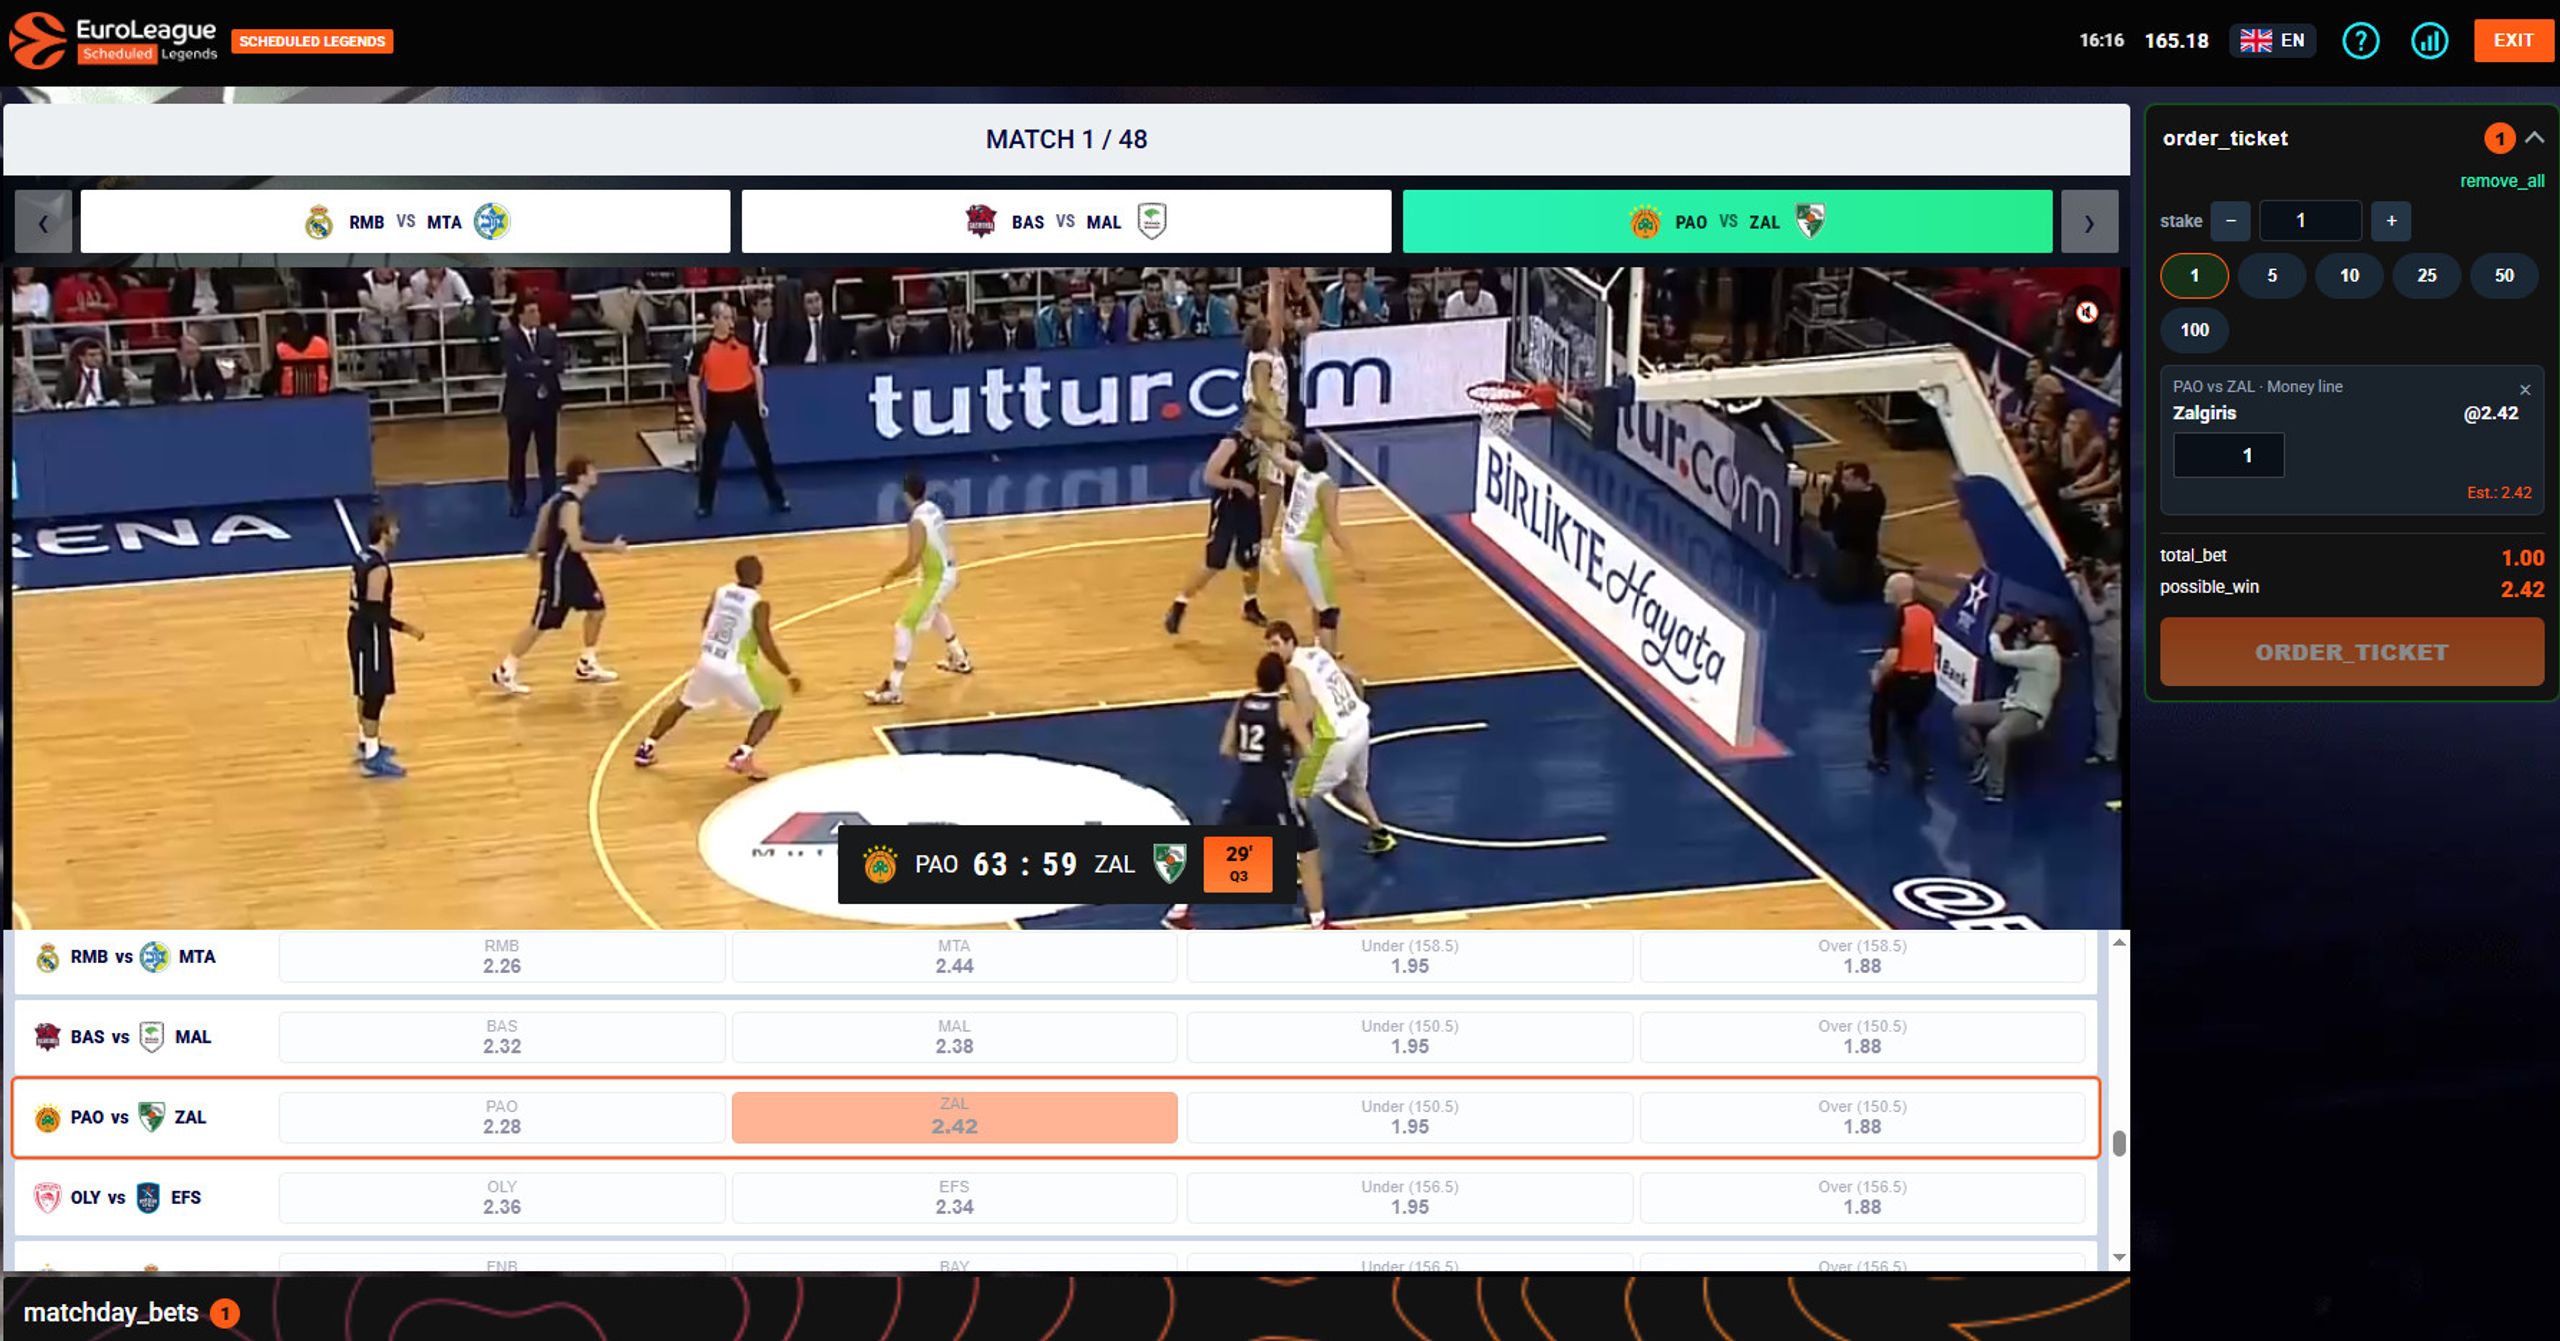Submit the ORDER_TICKET button
The image size is (2560, 1341).
(x=2351, y=652)
